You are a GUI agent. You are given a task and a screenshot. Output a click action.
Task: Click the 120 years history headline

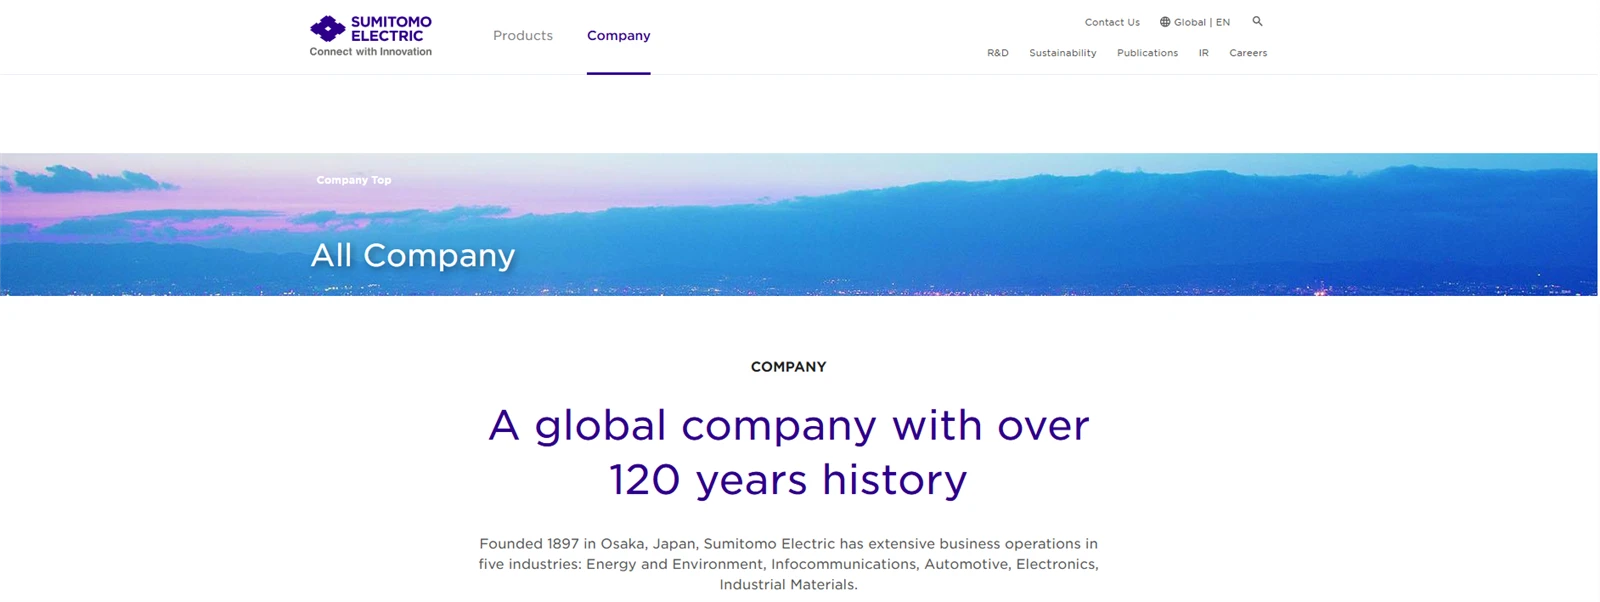pyautogui.click(x=789, y=480)
